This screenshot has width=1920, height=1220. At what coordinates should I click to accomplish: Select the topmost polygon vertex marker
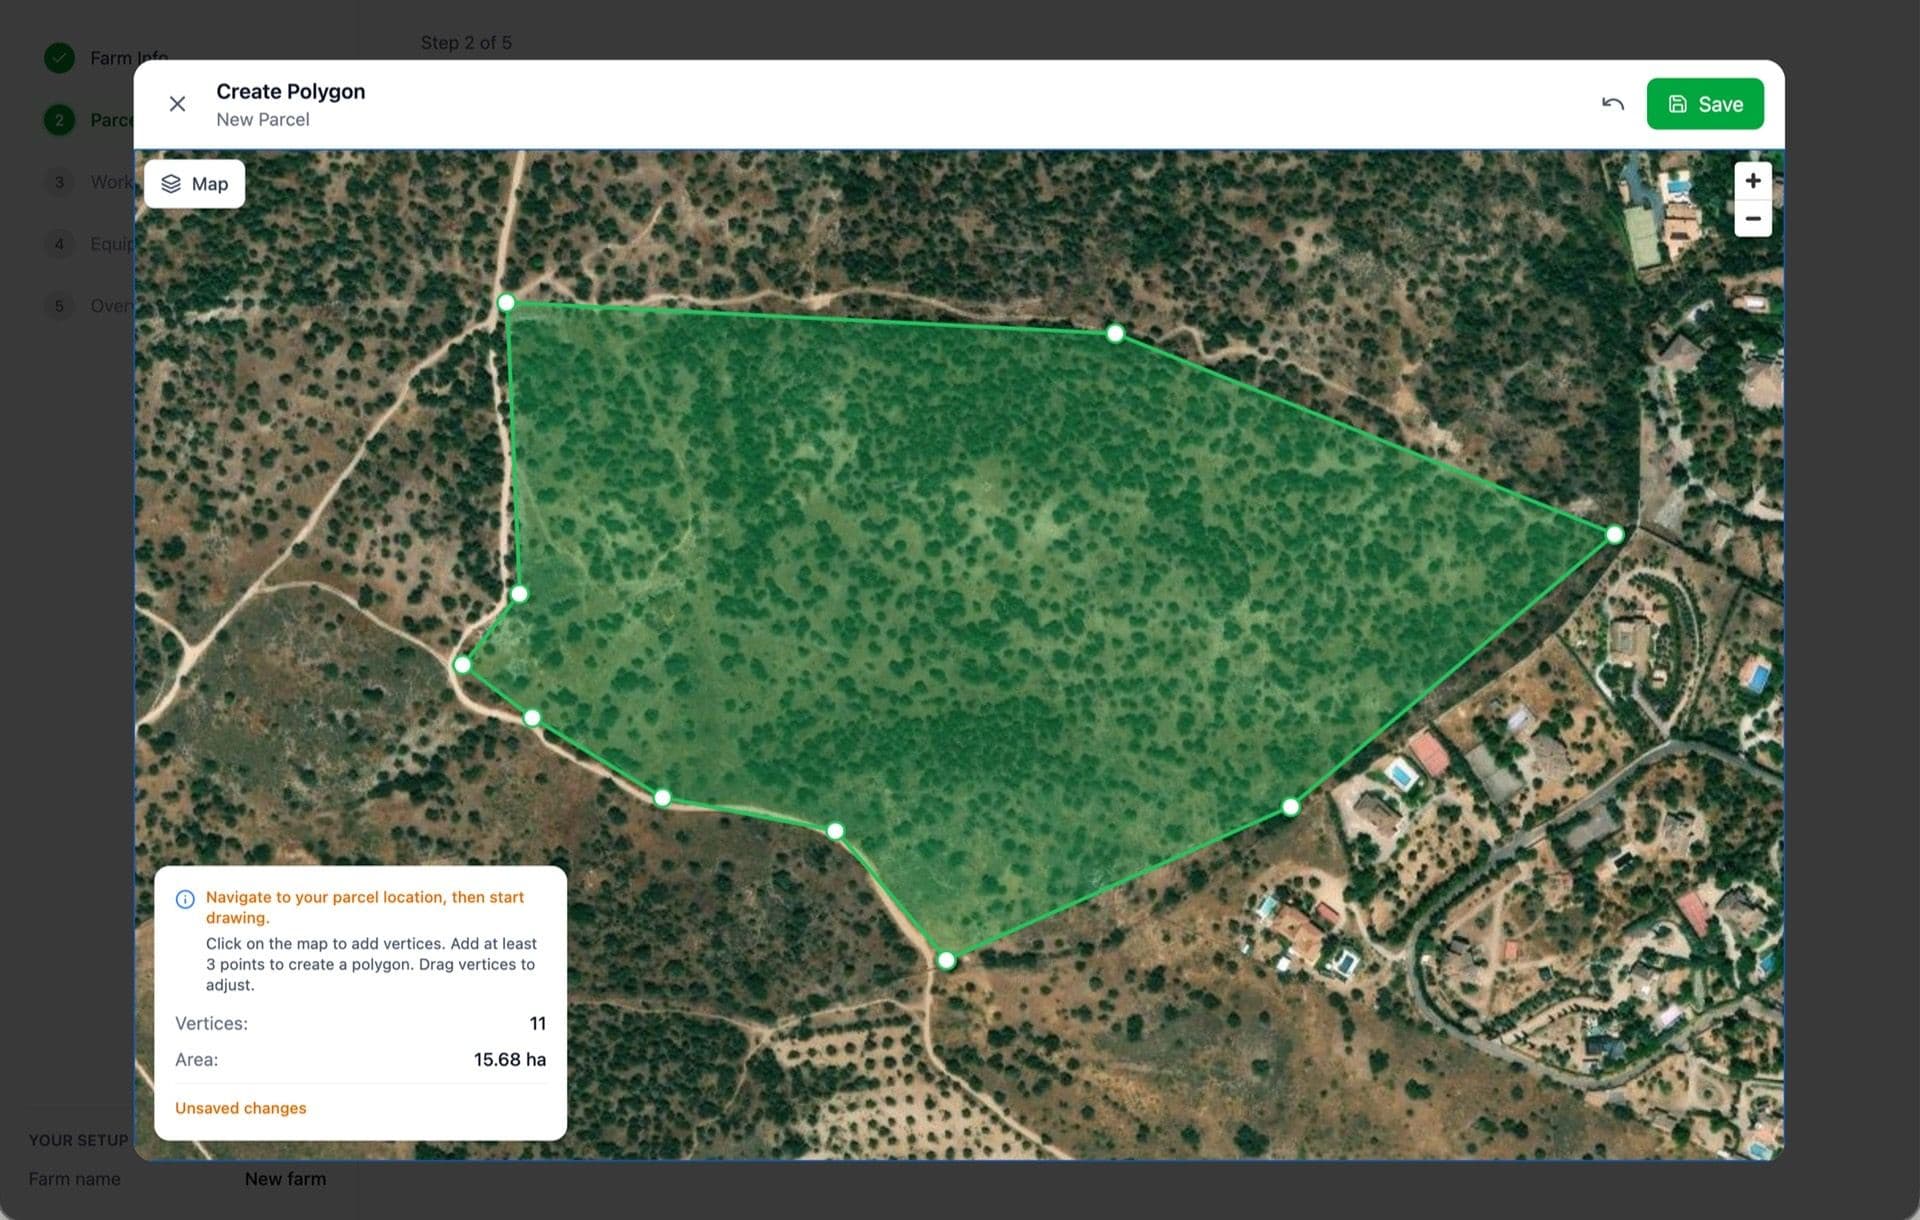[506, 301]
